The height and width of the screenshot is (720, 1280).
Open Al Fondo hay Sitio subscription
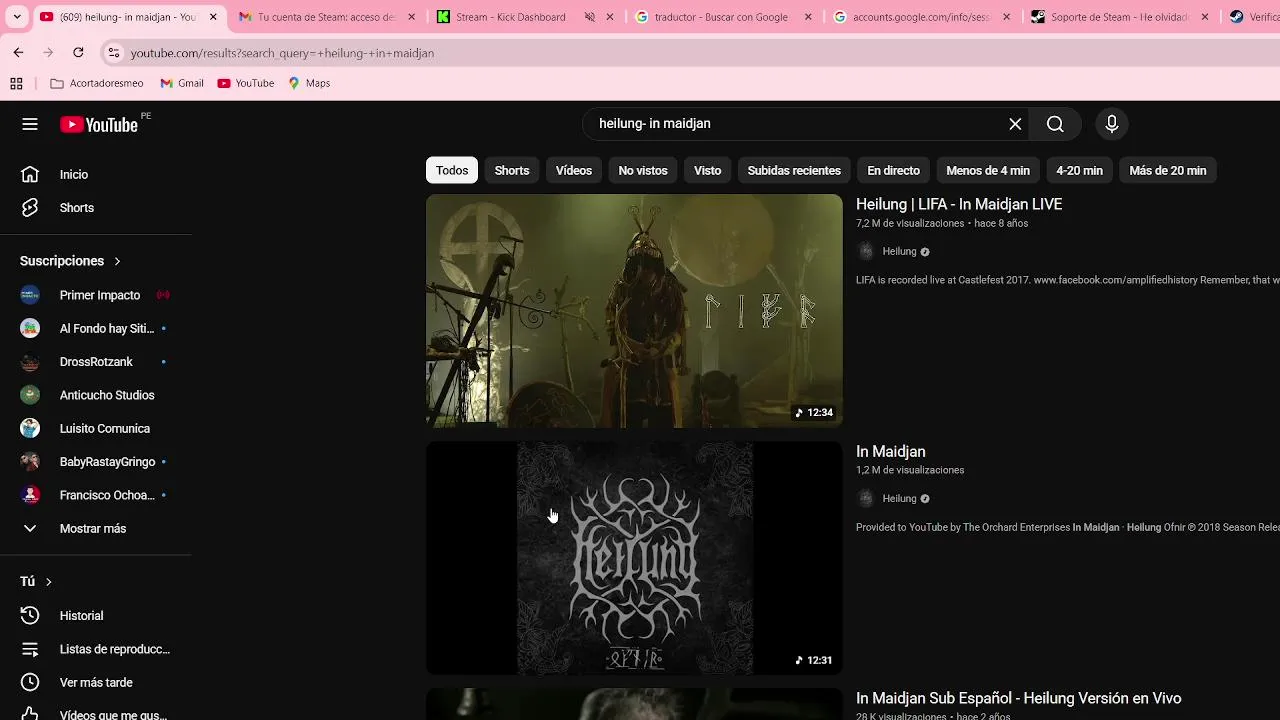point(95,328)
